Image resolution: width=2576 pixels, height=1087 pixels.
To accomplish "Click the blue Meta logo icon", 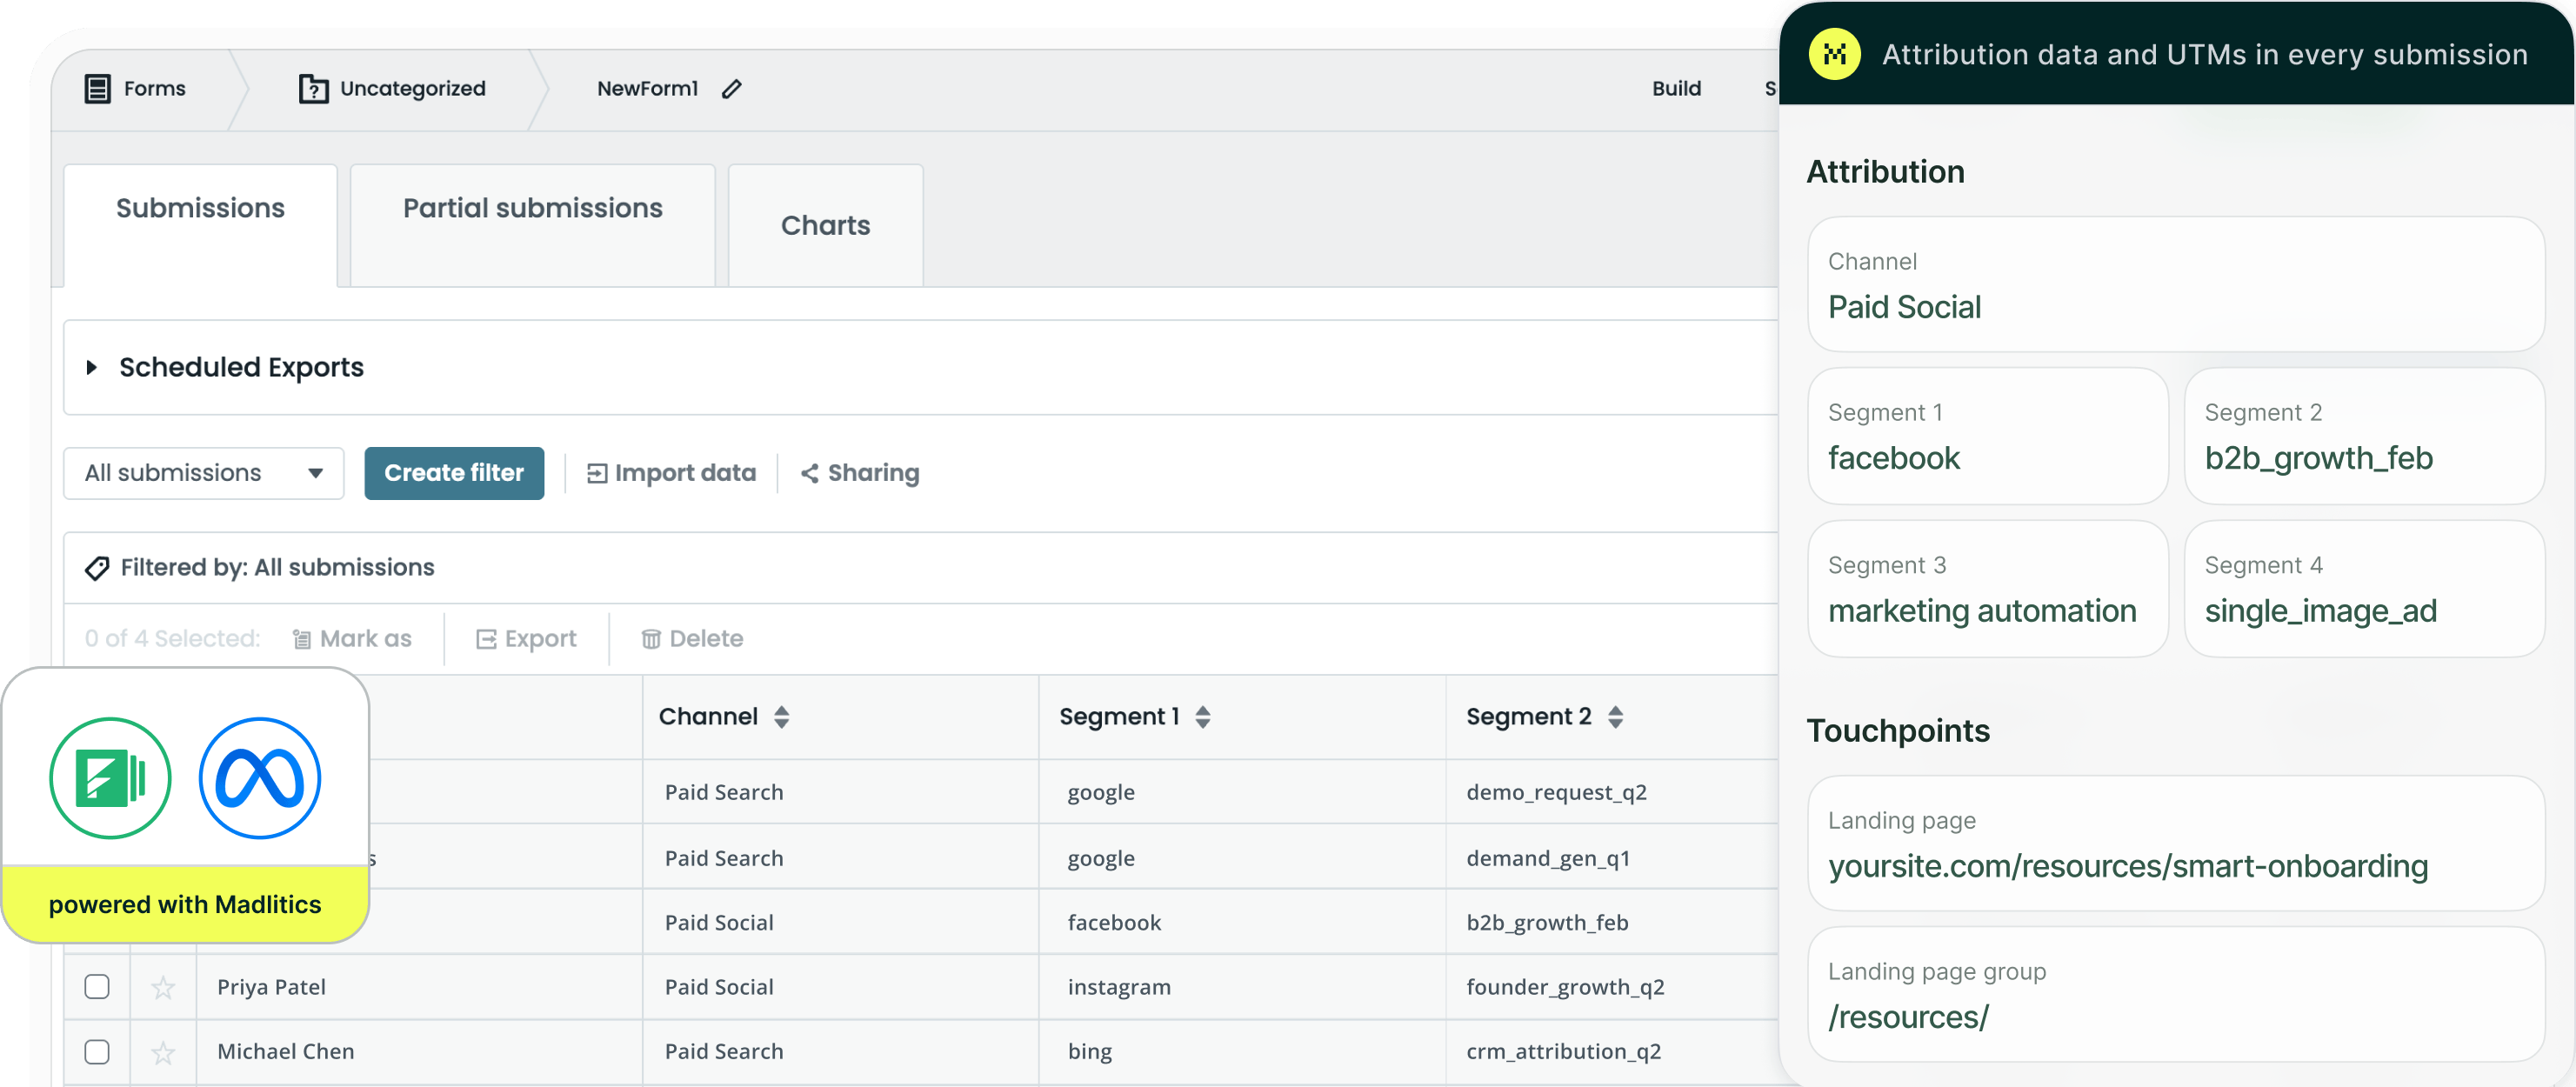I will pos(260,777).
